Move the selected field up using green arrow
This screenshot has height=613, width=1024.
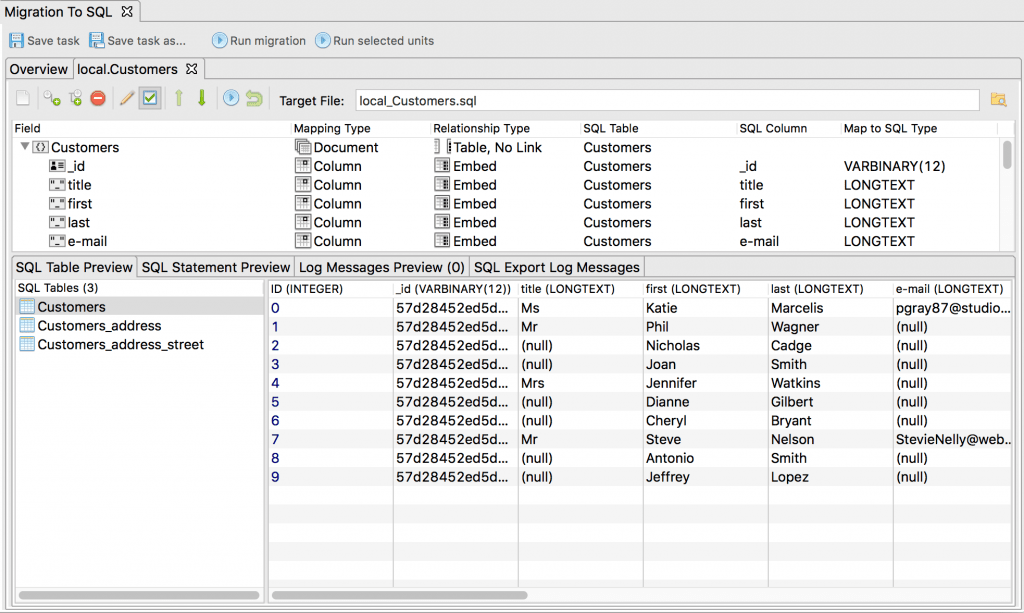tap(179, 98)
